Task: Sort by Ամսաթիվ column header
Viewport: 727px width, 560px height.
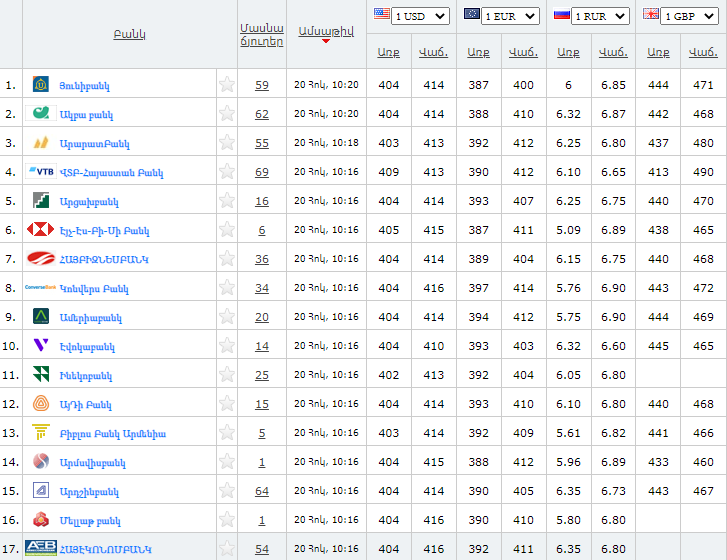Action: click(326, 32)
